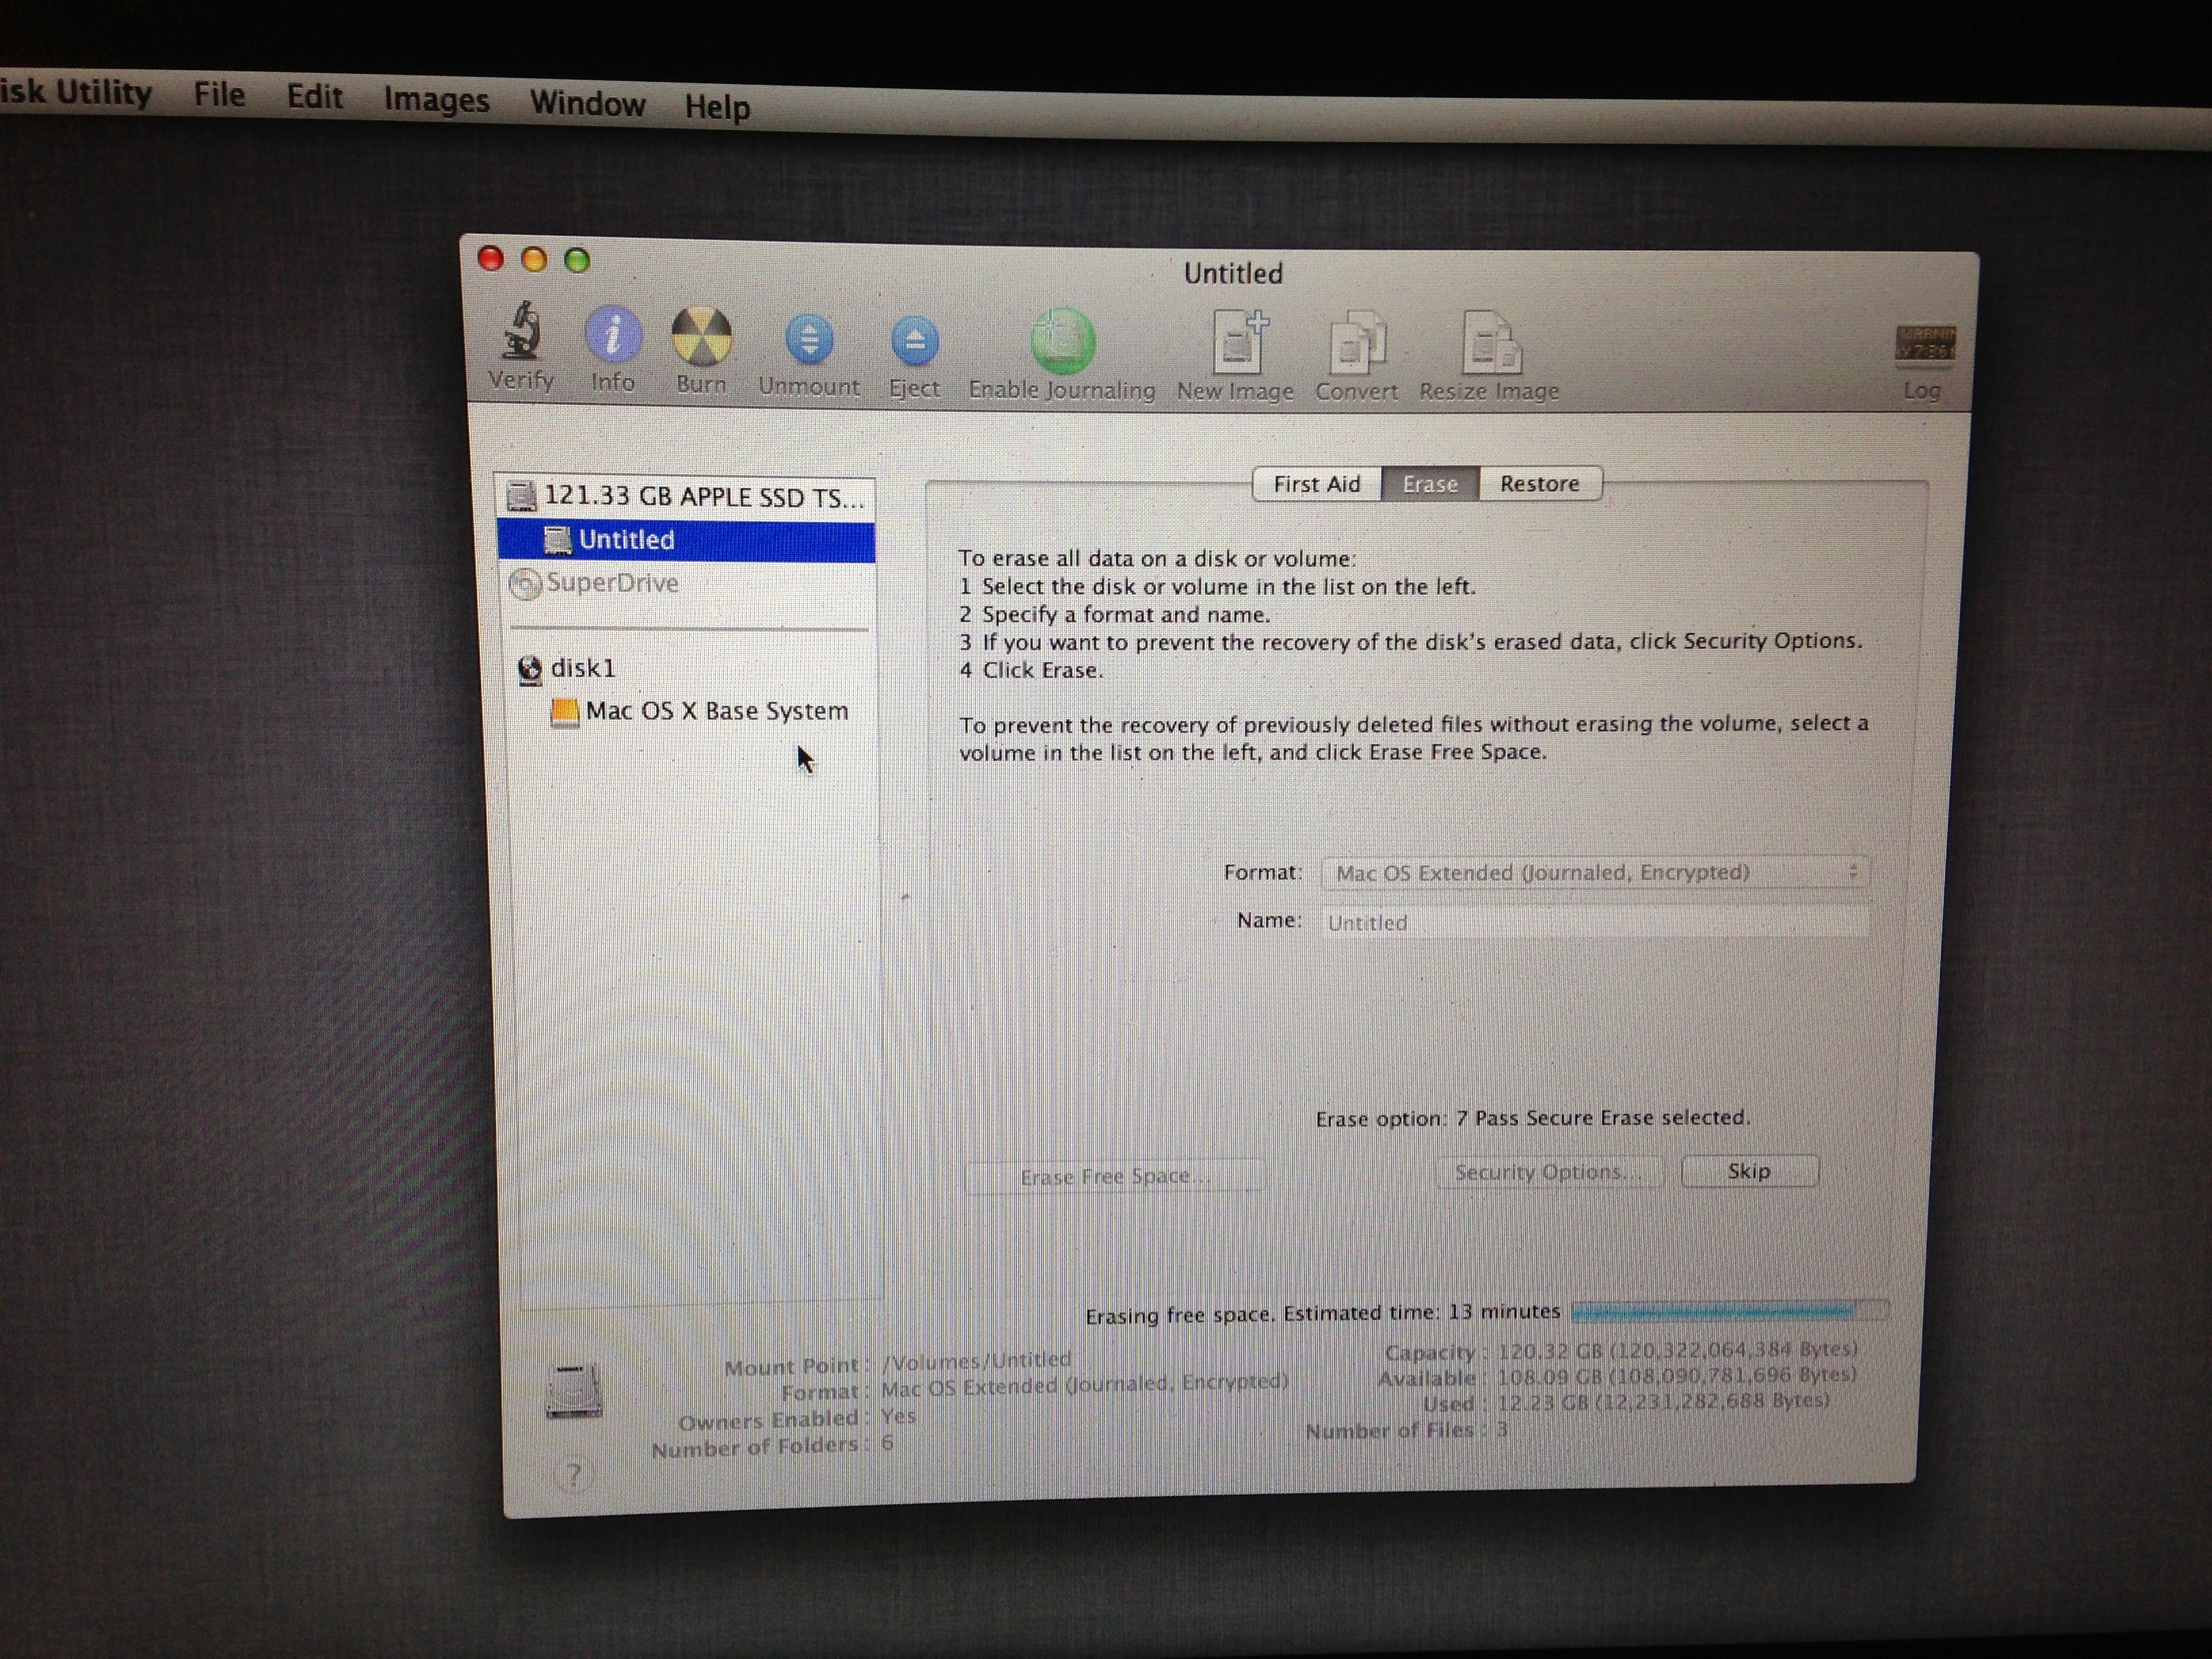2212x1659 pixels.
Task: Click the Unmount toolbar icon
Action: [x=809, y=340]
